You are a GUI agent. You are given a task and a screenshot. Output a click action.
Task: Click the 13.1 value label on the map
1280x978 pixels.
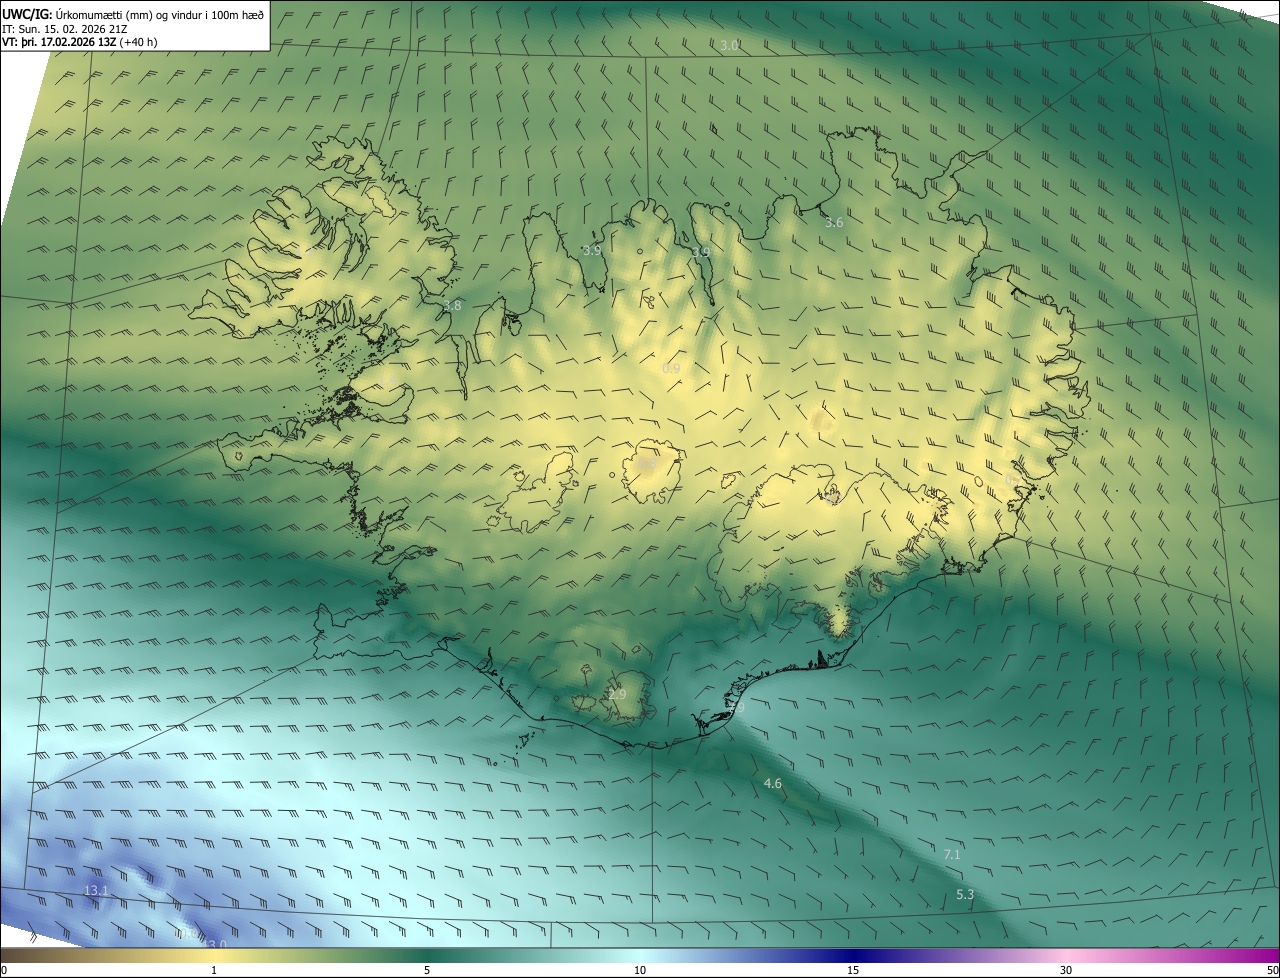pyautogui.click(x=96, y=890)
